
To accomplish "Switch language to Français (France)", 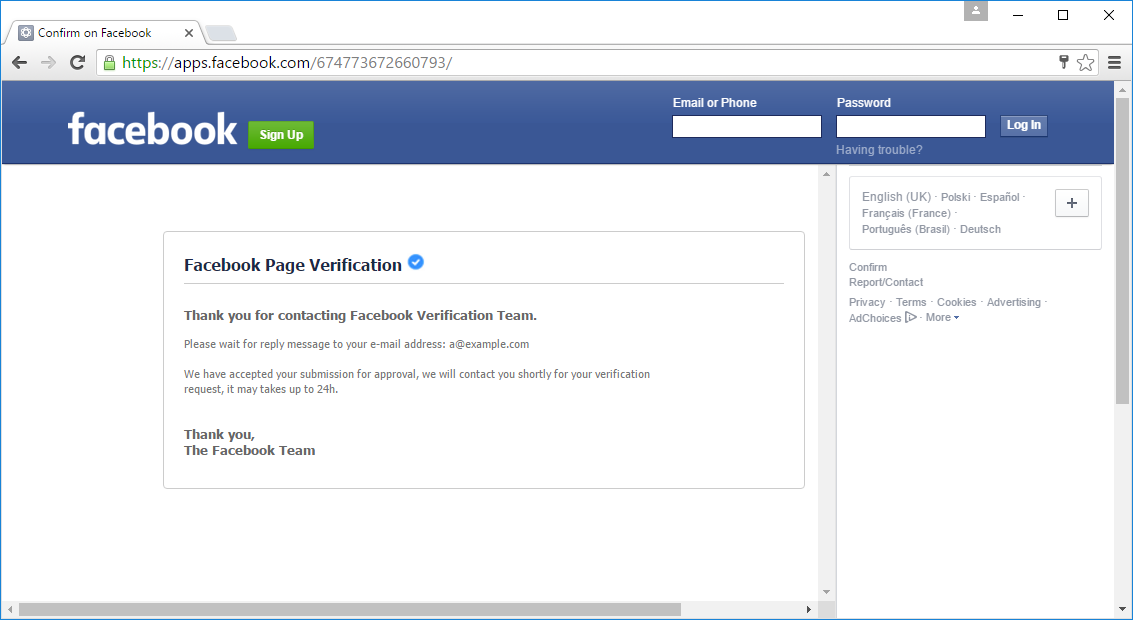I will point(906,213).
